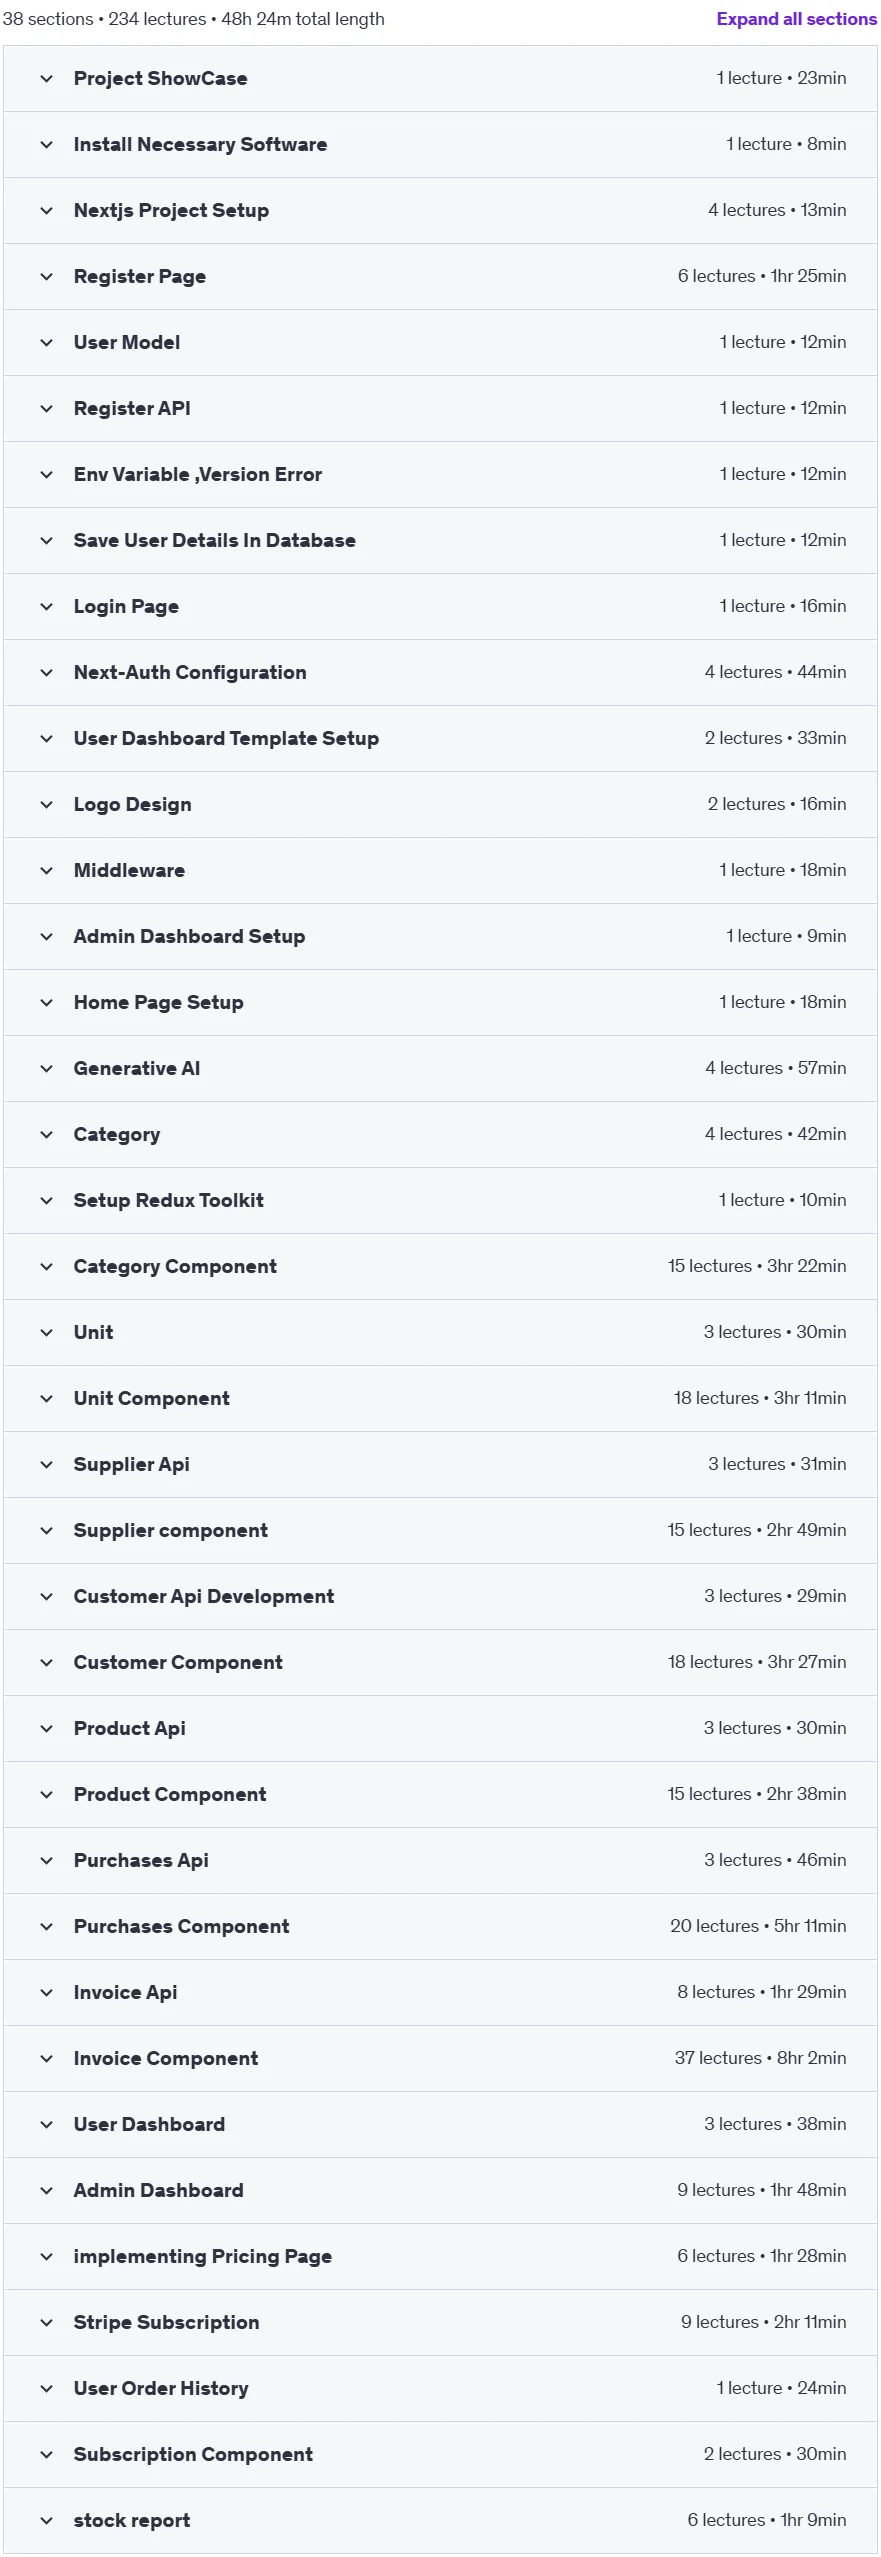Toggle the Next-Auth Configuration chevron

point(46,673)
